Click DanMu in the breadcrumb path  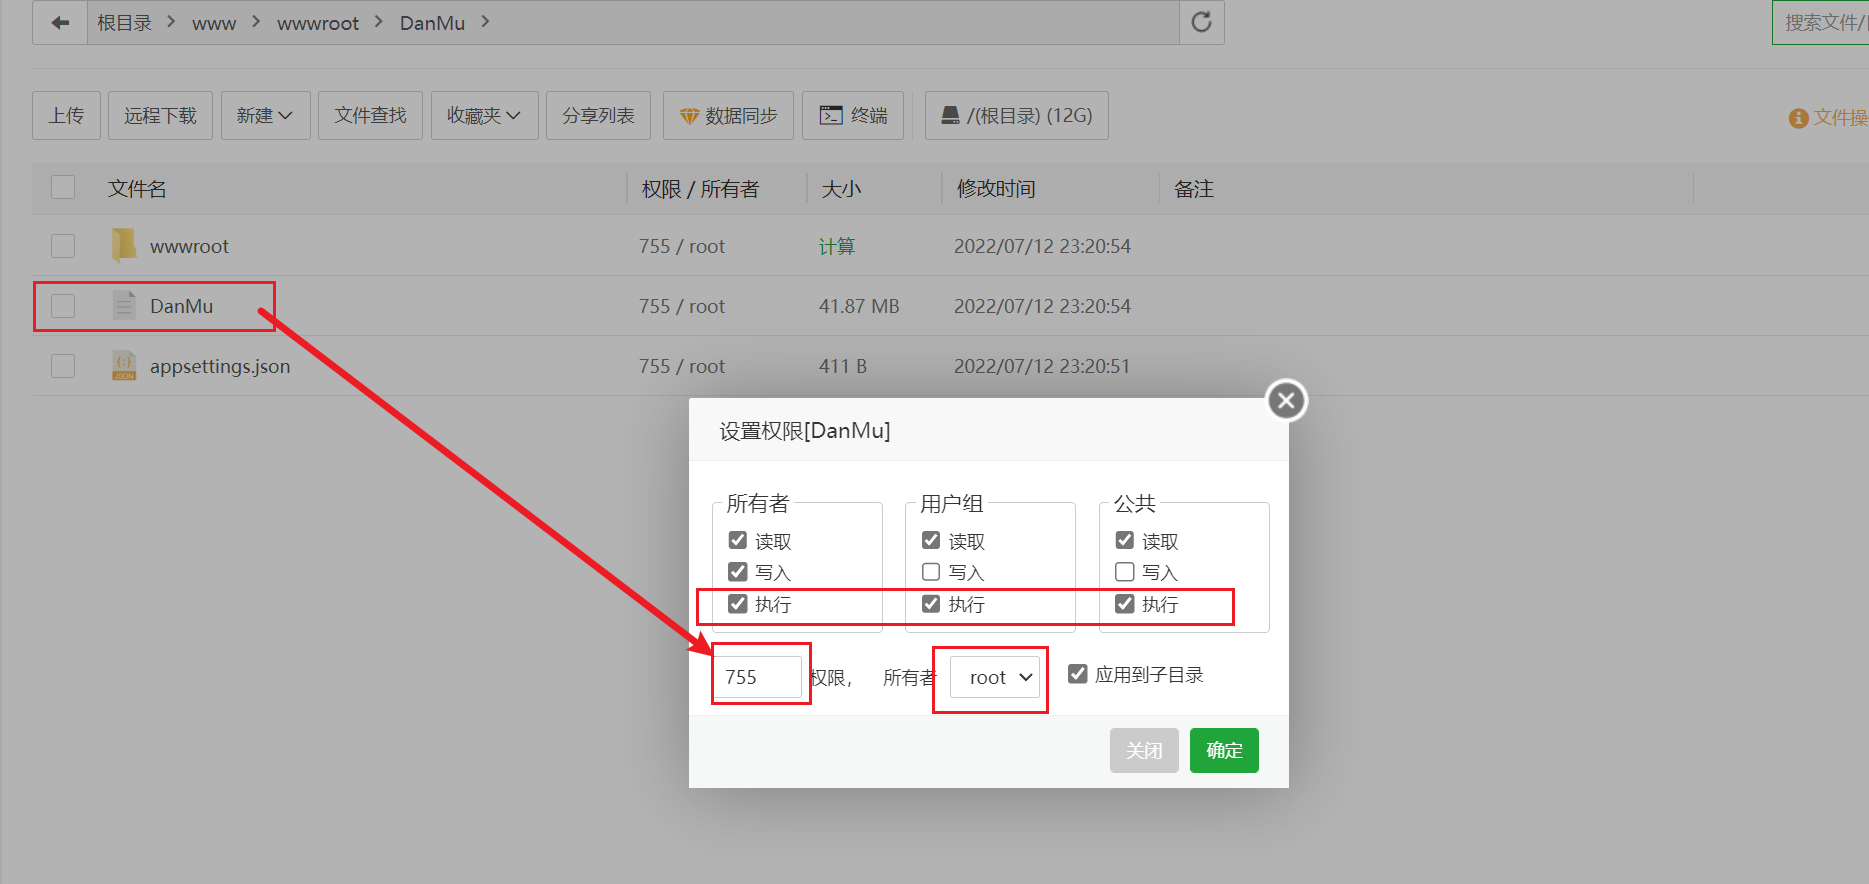point(432,23)
